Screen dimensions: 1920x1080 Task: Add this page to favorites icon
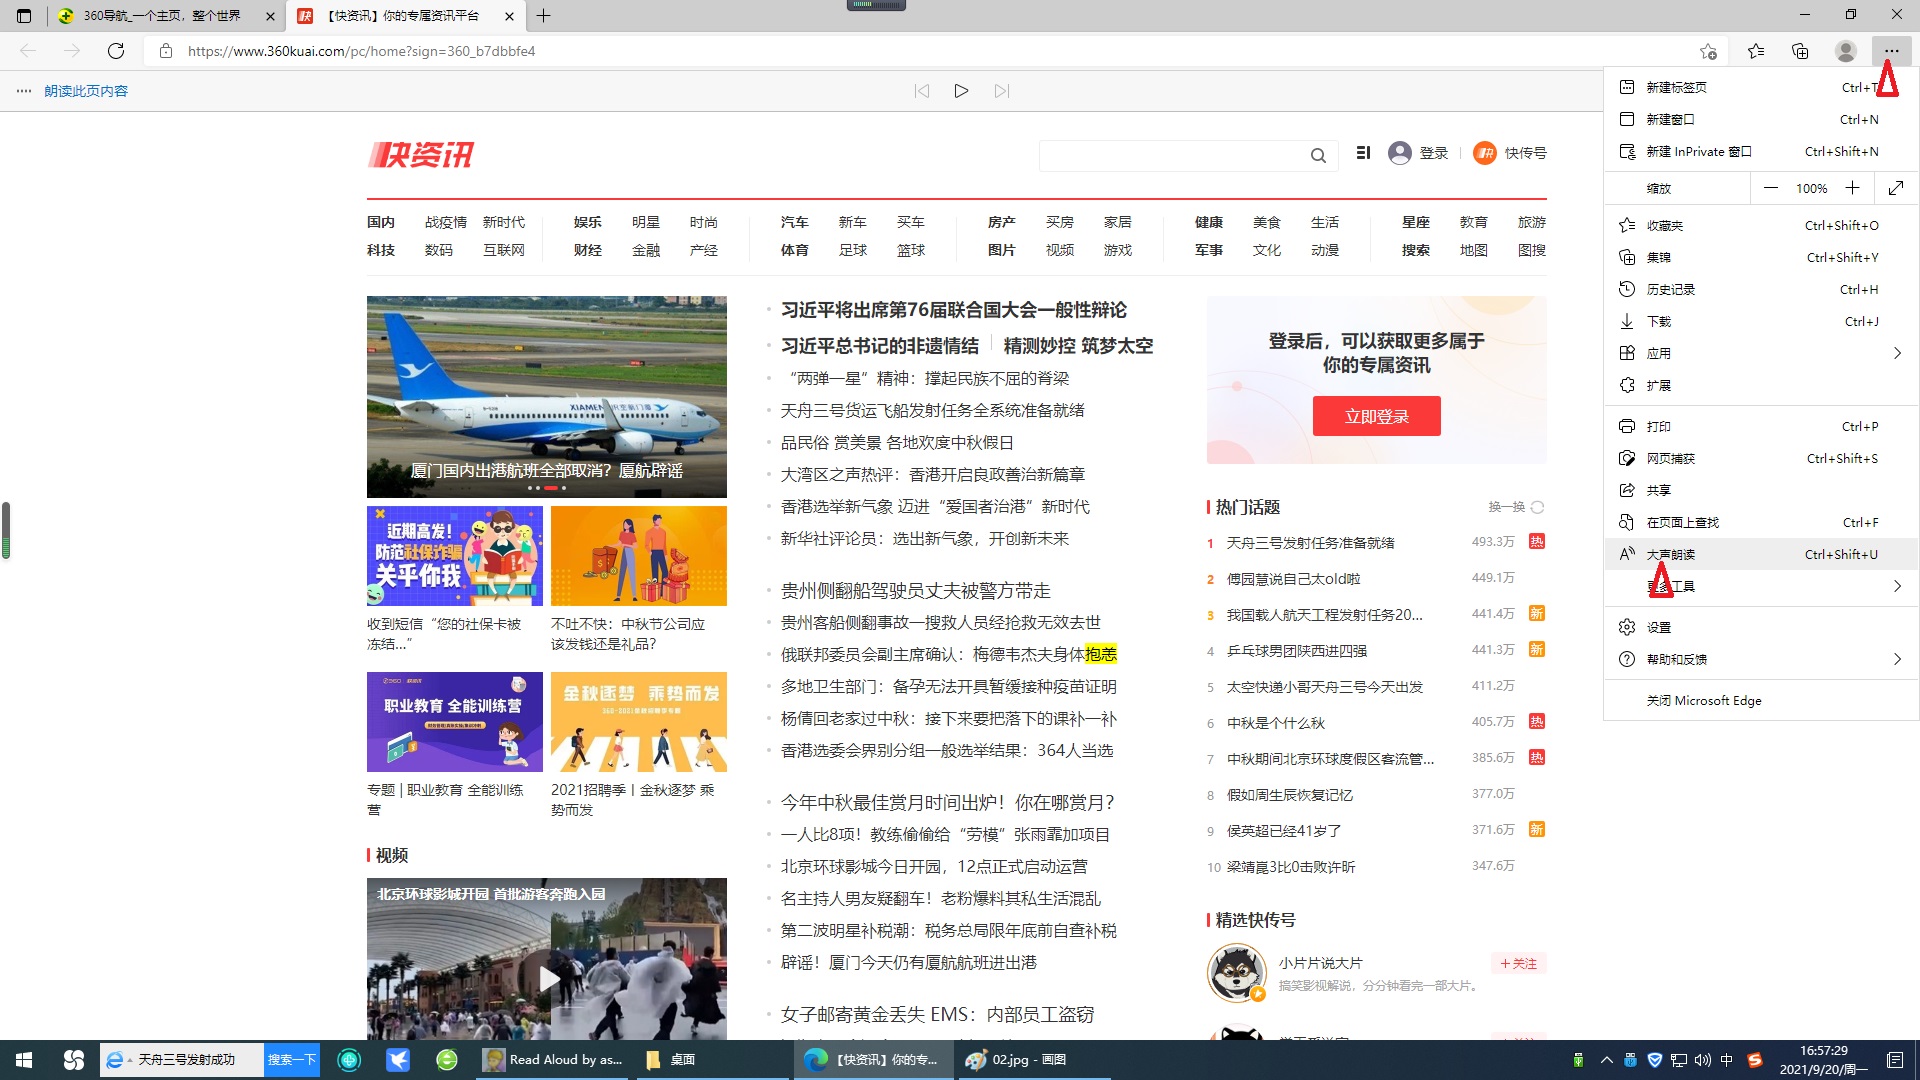click(1708, 51)
